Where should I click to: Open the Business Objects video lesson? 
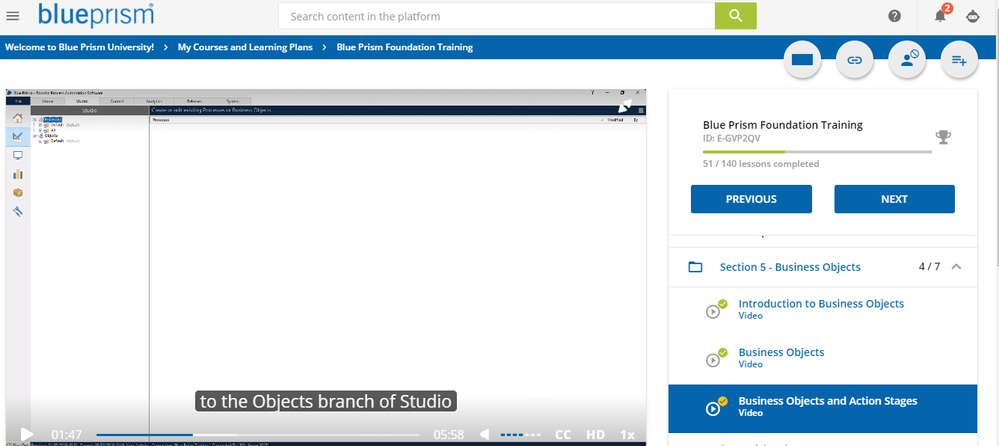(781, 352)
